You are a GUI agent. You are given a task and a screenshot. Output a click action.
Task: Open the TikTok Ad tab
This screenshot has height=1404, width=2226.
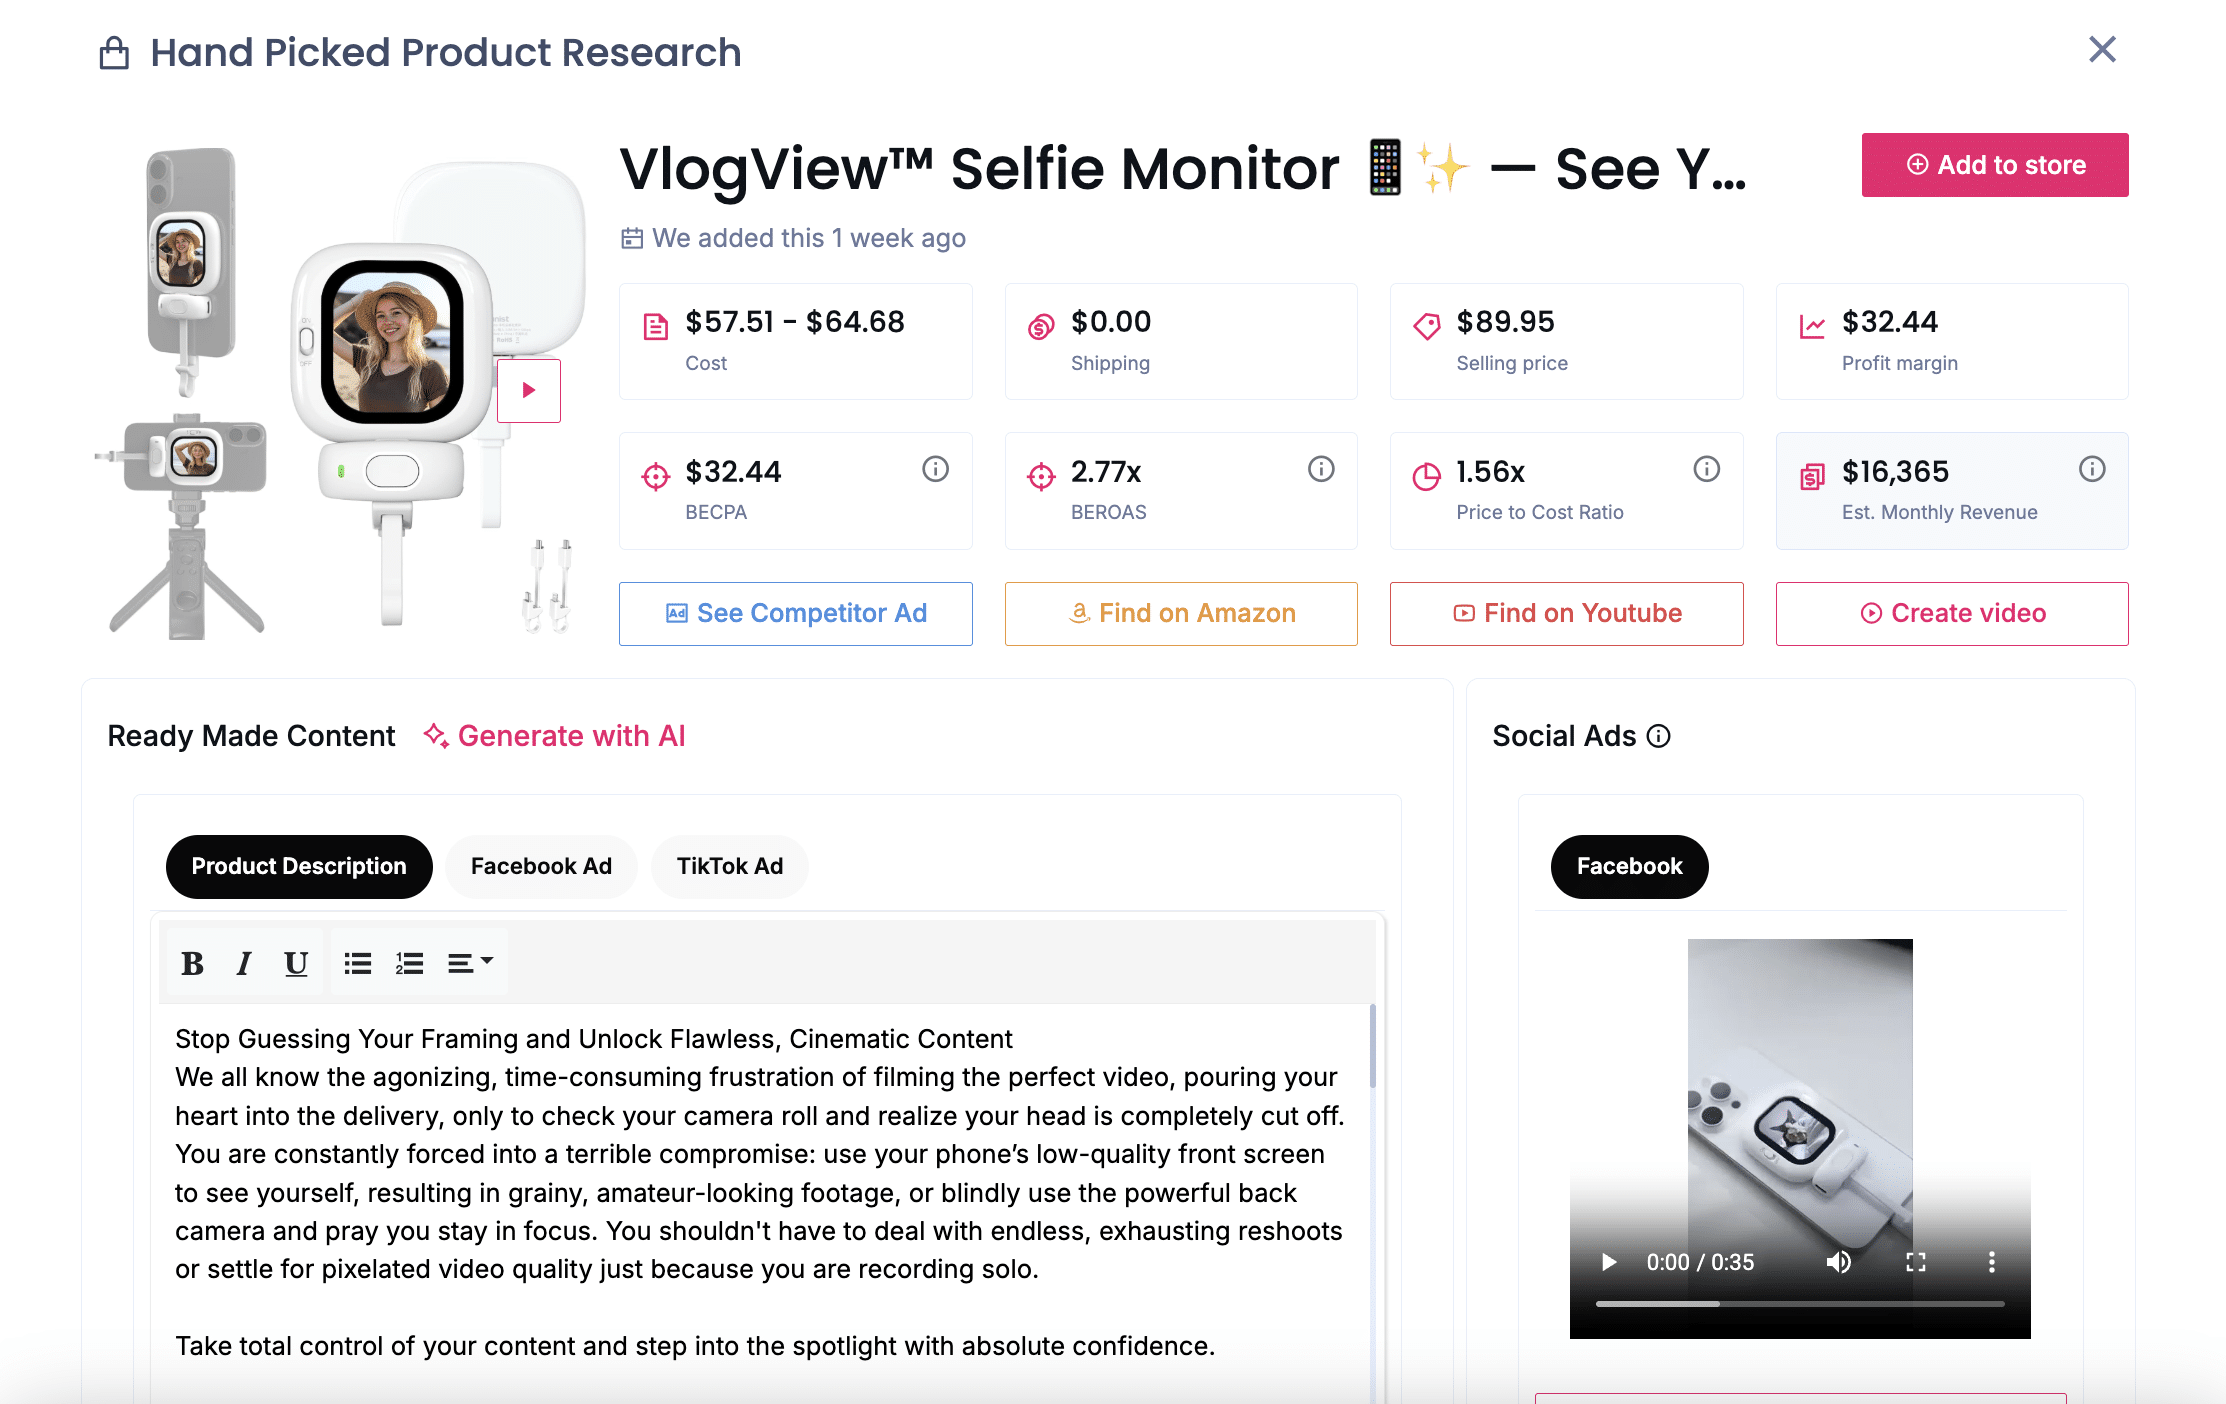730,866
